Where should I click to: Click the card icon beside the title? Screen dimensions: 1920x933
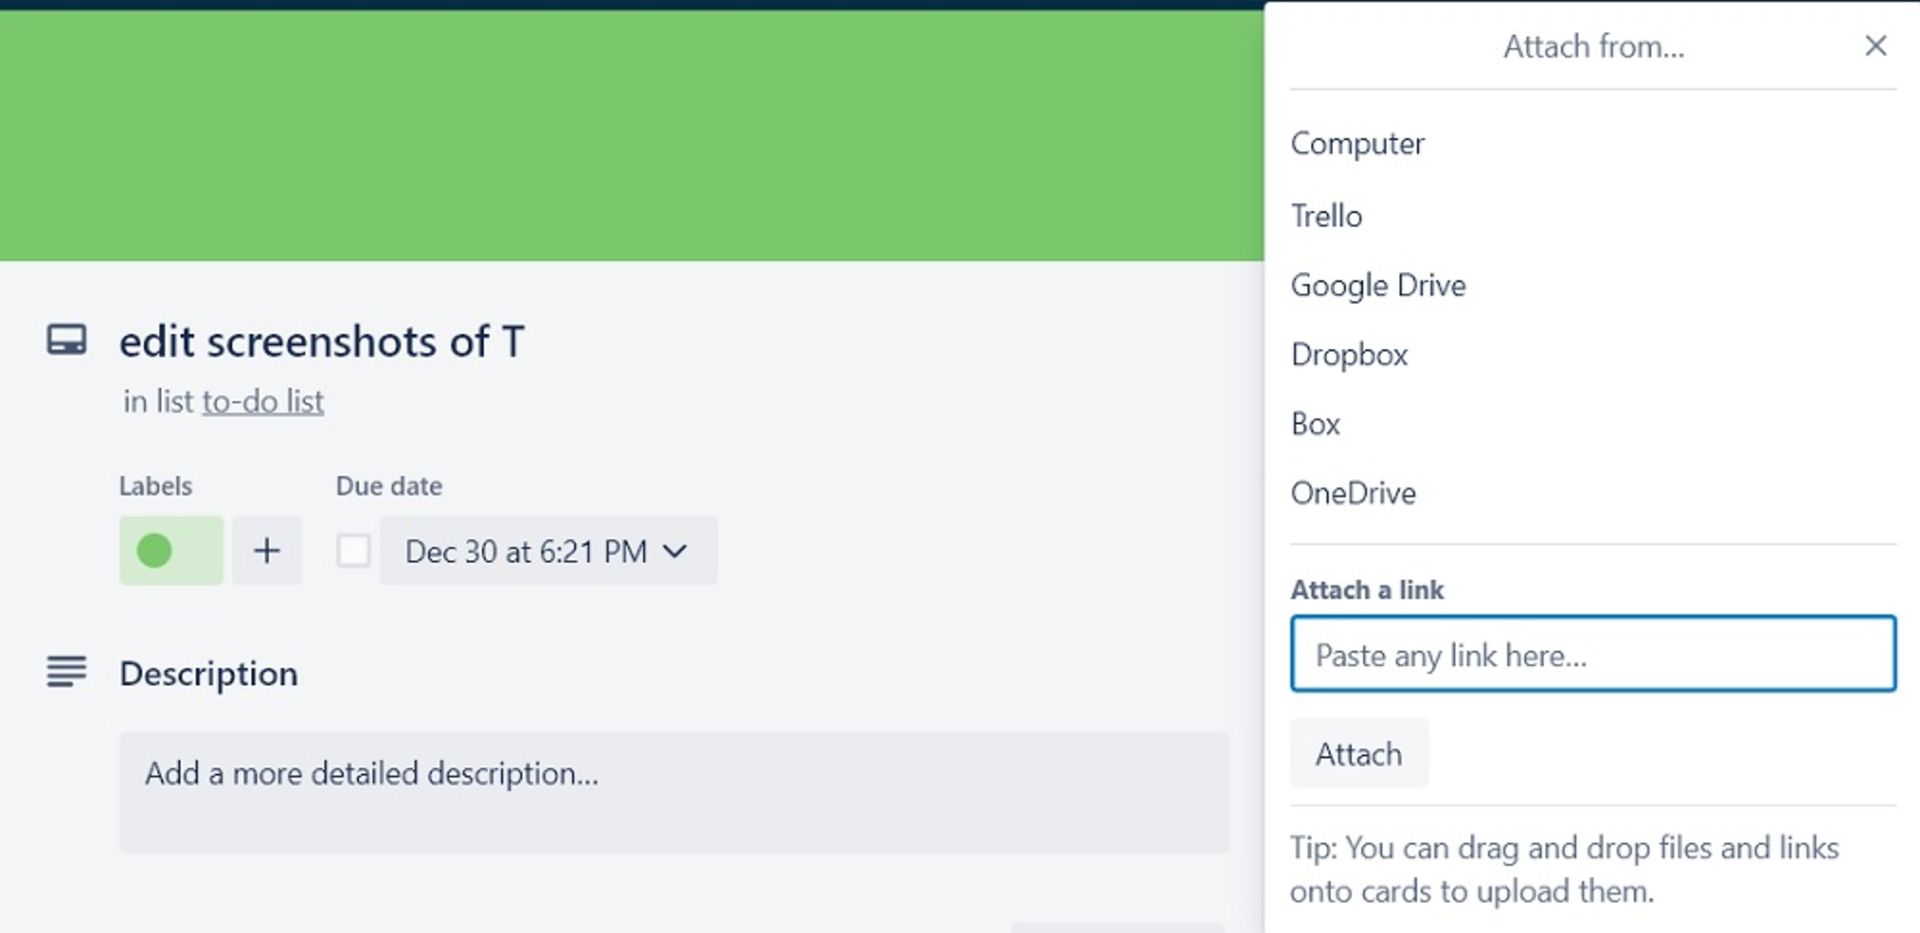66,341
